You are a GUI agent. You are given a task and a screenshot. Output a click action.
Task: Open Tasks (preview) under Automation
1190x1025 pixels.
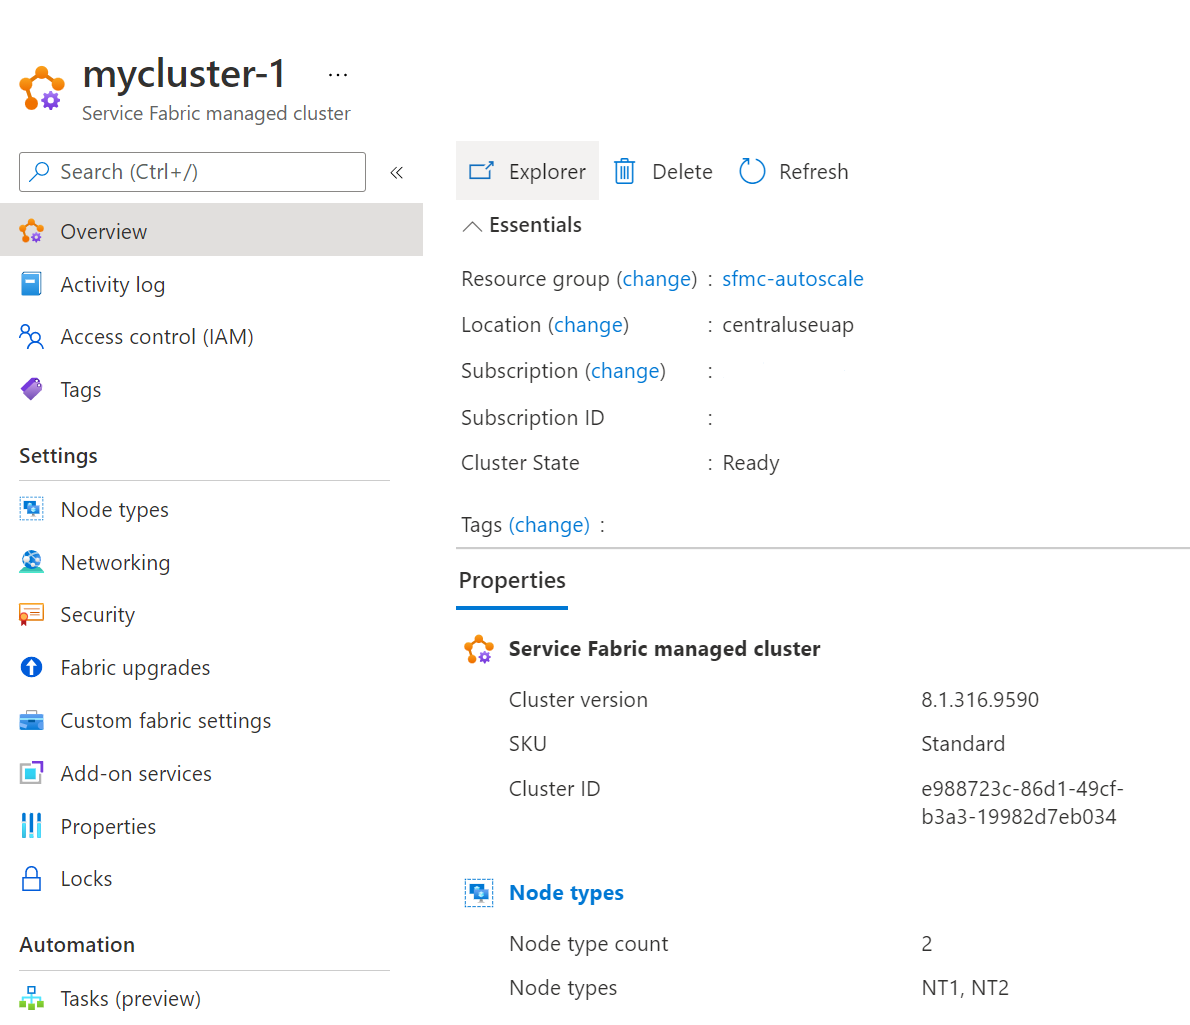pos(131,998)
